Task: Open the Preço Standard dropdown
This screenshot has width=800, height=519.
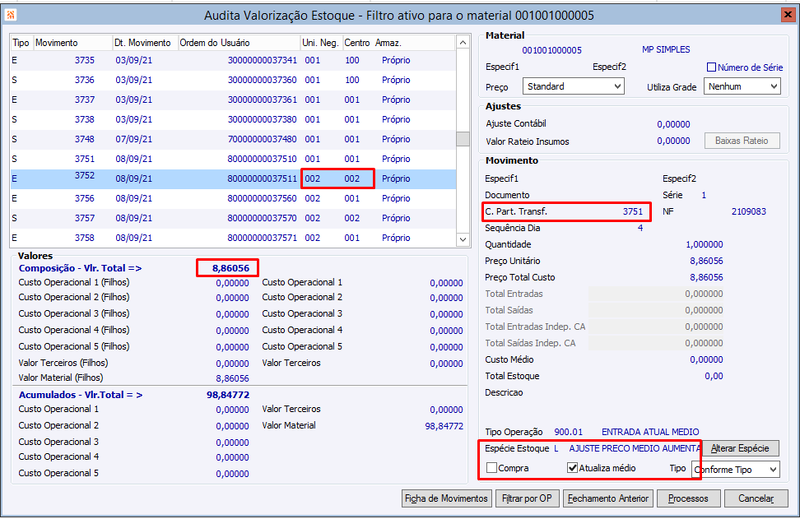Action: [x=573, y=86]
